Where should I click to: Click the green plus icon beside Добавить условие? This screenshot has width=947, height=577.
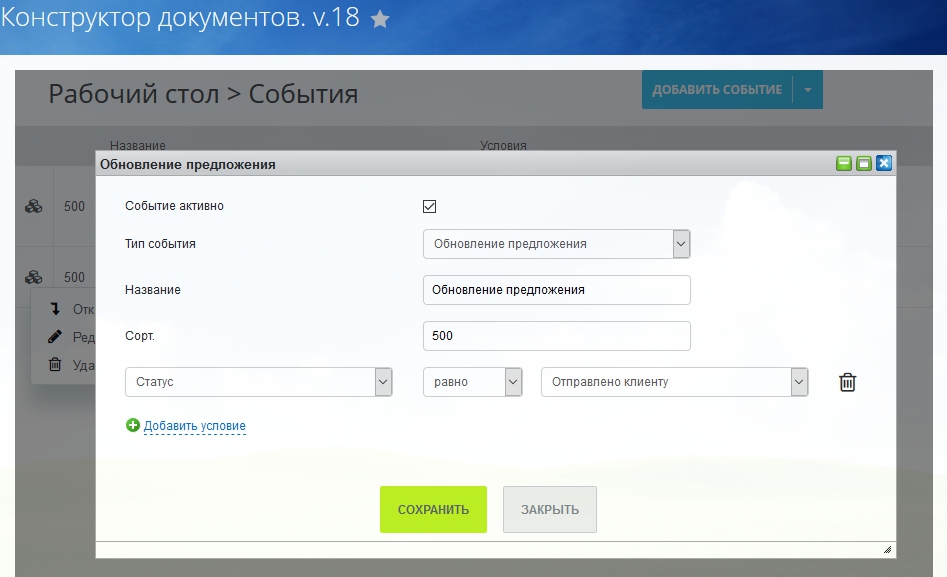click(133, 426)
